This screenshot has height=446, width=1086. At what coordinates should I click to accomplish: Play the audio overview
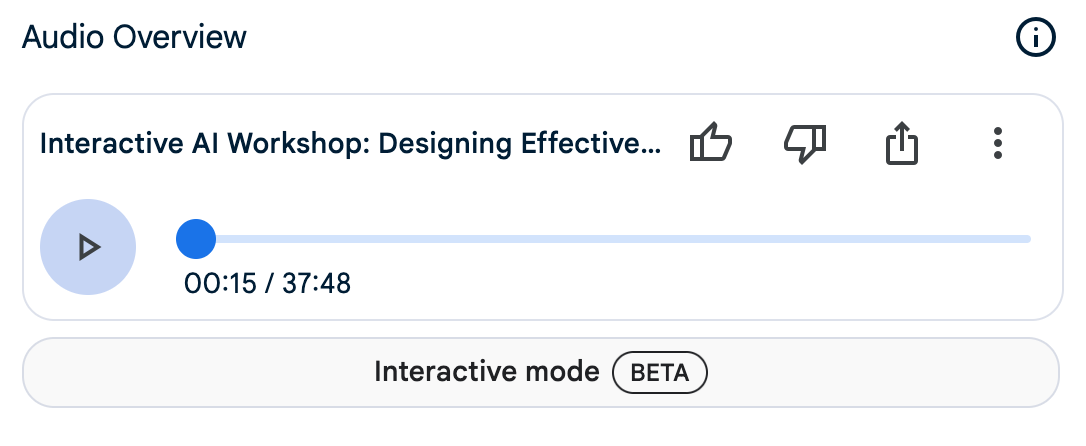click(88, 247)
